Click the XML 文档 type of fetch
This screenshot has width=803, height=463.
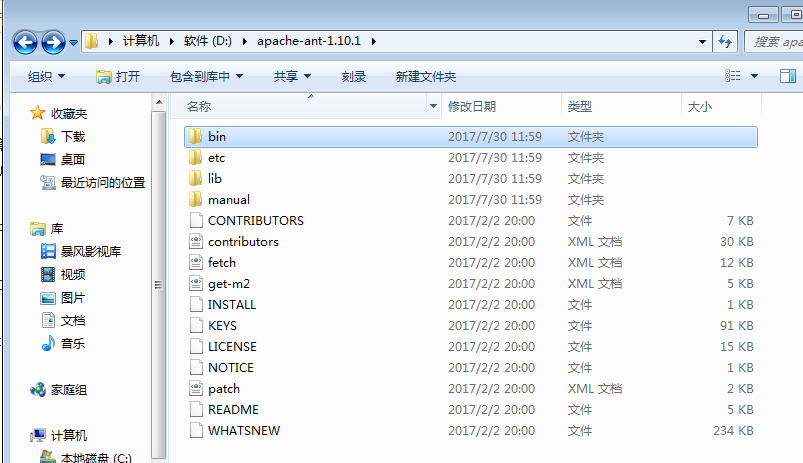pos(595,263)
